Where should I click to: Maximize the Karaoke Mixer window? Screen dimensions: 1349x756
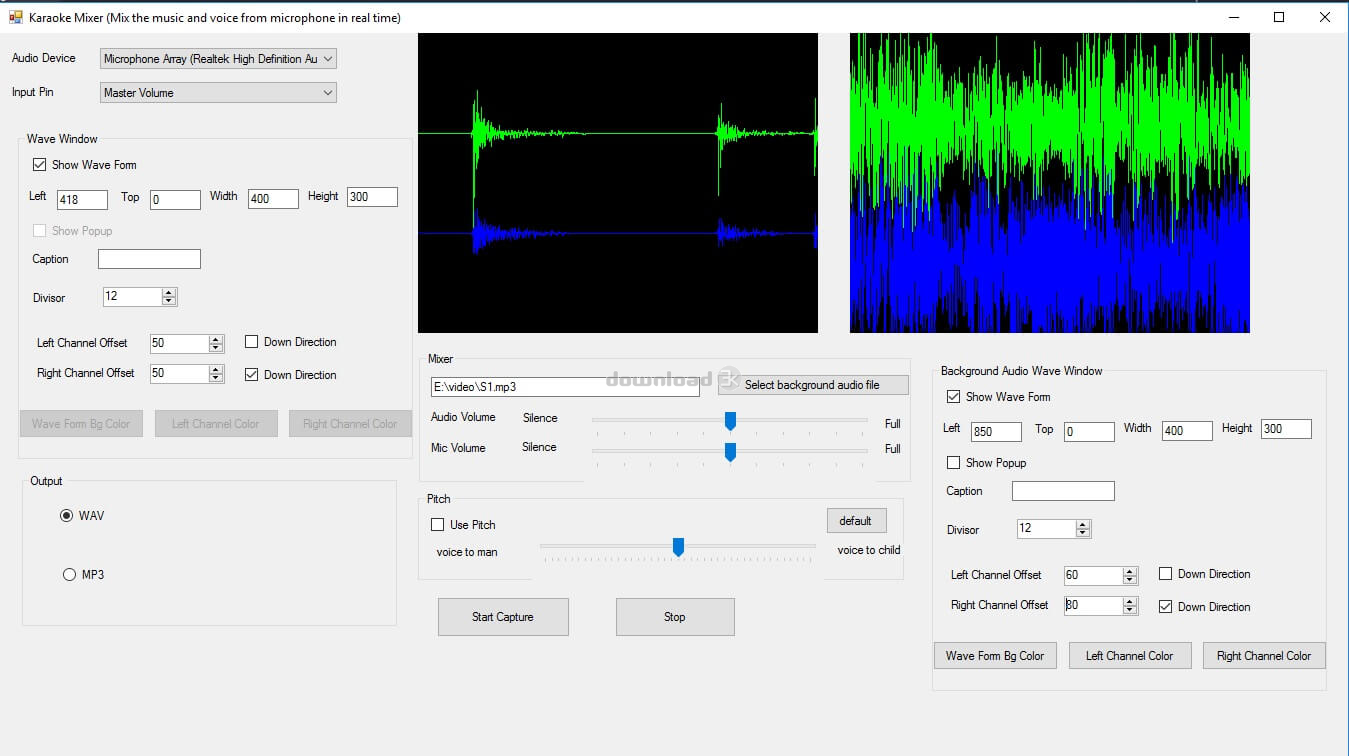click(x=1279, y=17)
